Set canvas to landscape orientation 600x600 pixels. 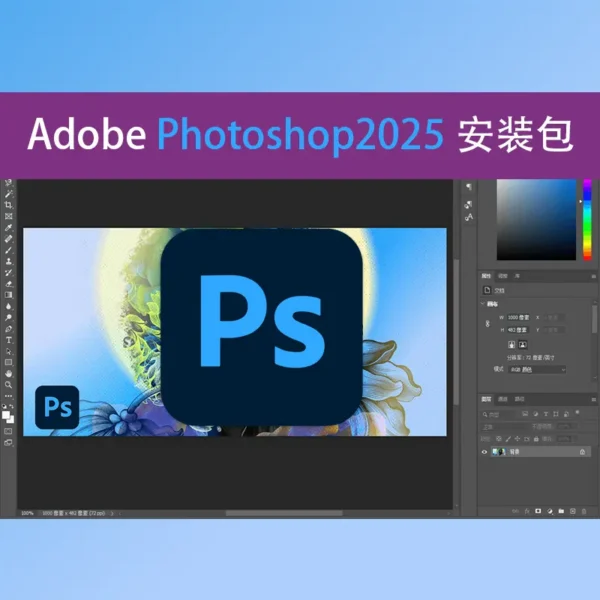click(523, 345)
